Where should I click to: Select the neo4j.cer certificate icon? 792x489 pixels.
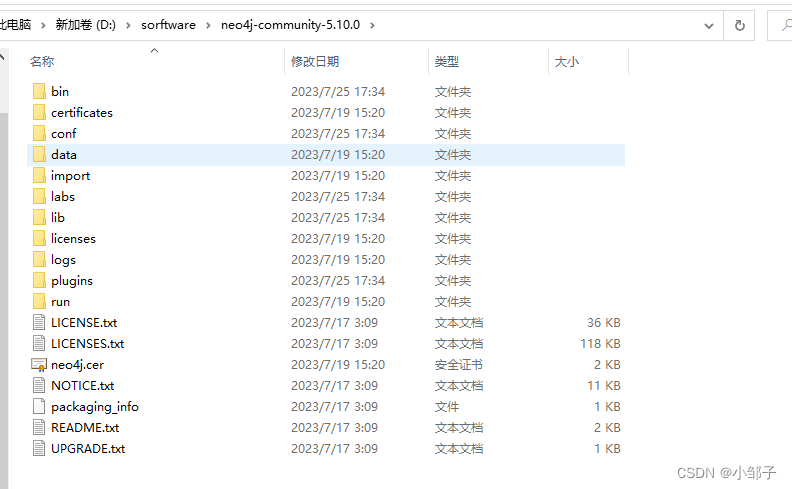tap(39, 365)
